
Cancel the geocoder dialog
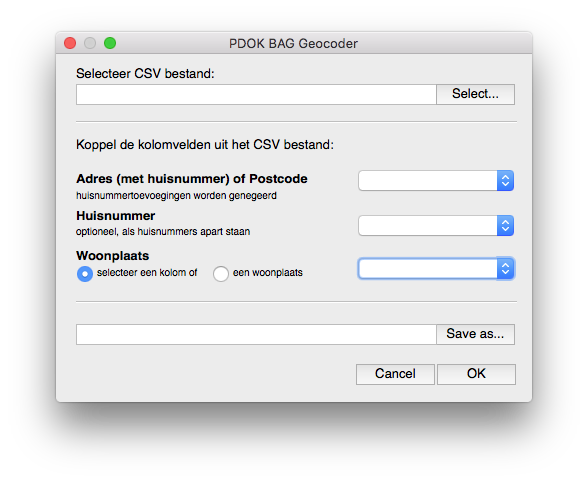(x=395, y=374)
